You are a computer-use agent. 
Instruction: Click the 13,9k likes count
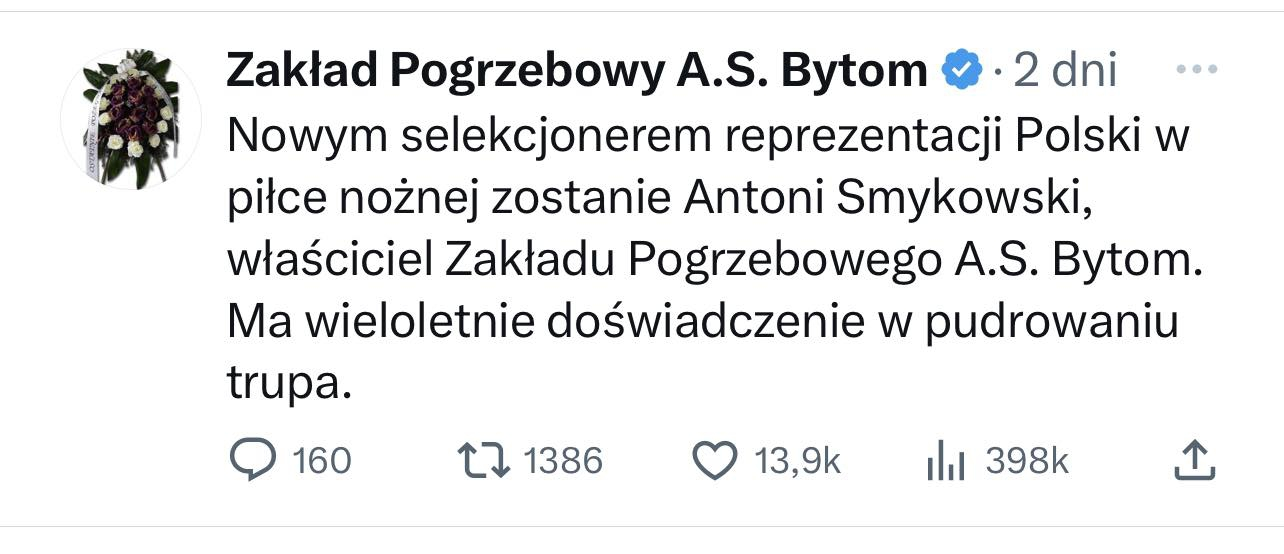(x=797, y=461)
